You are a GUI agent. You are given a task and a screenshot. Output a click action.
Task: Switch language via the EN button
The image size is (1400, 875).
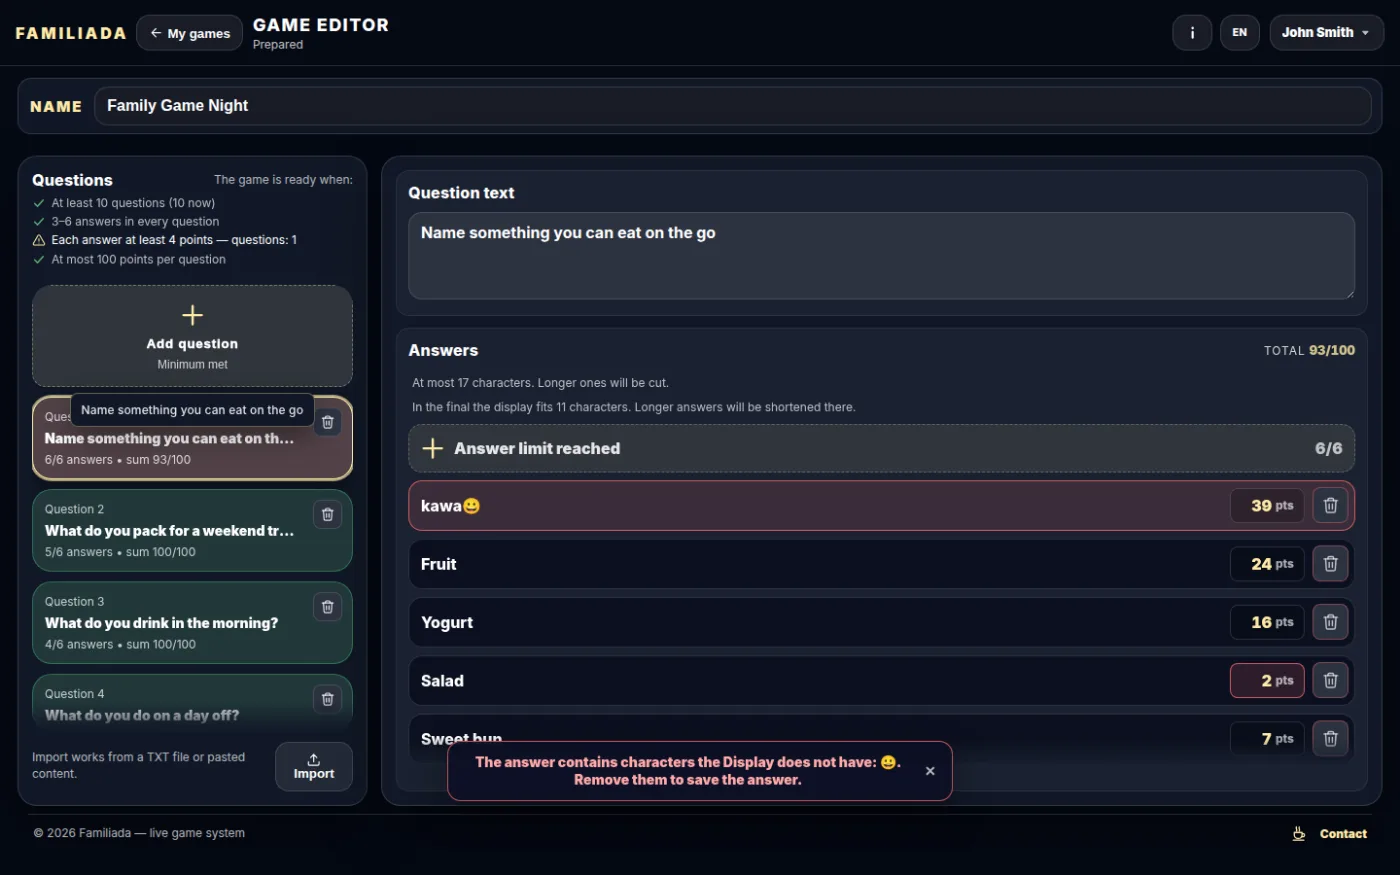click(x=1239, y=32)
